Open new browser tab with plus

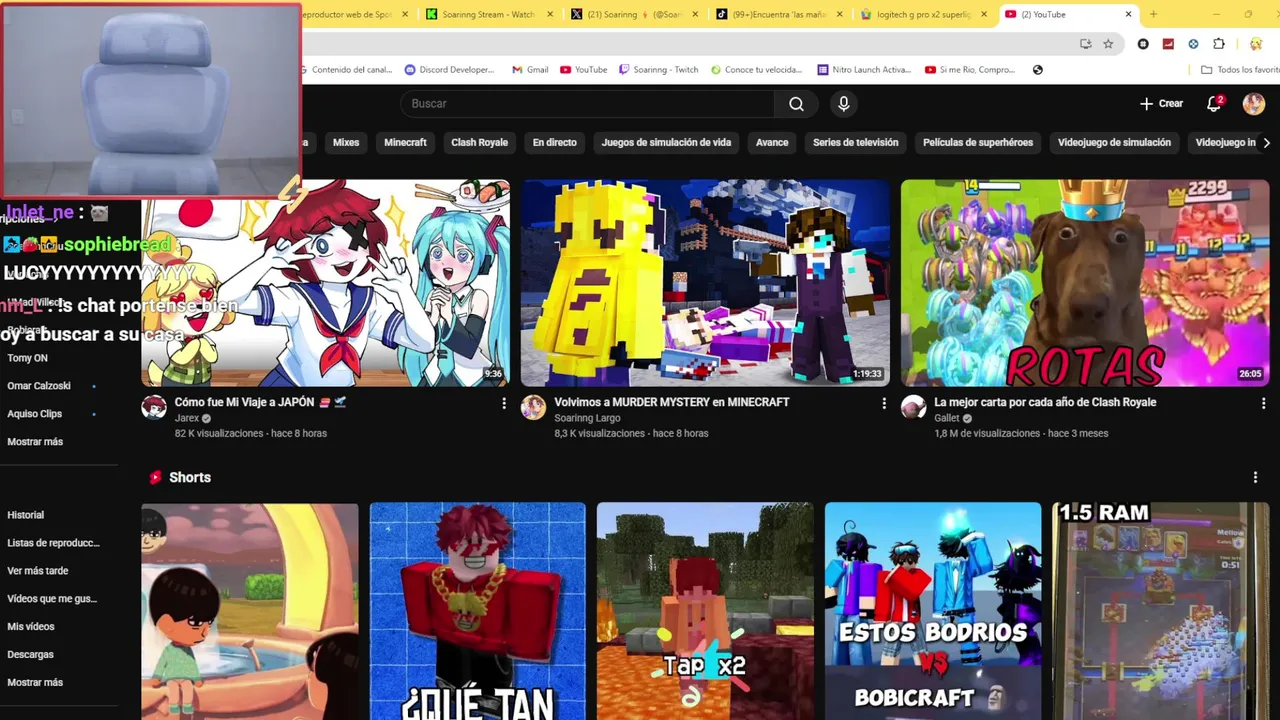coord(1153,14)
